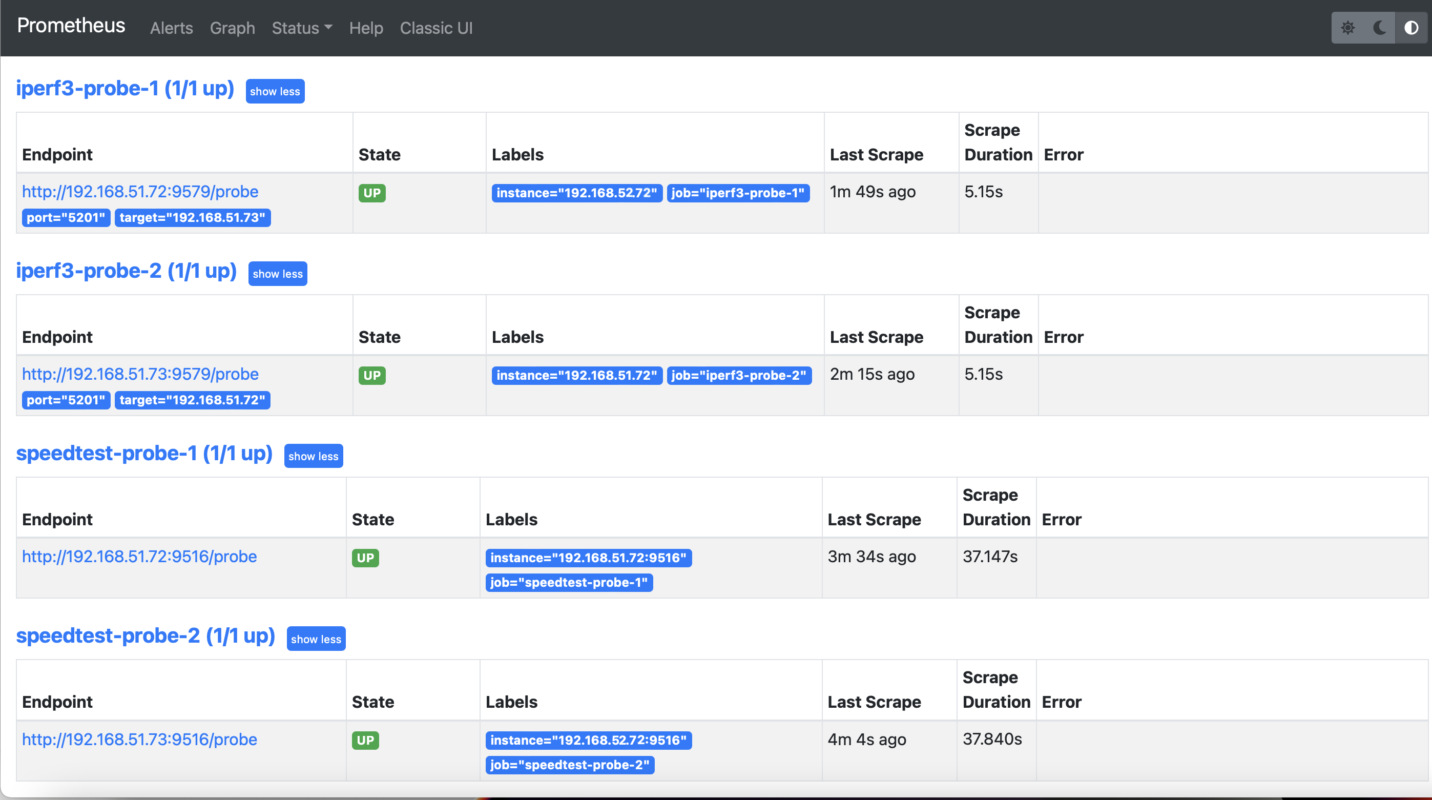Click the Prometheus brand title
The image size is (1432, 800).
(71, 25)
